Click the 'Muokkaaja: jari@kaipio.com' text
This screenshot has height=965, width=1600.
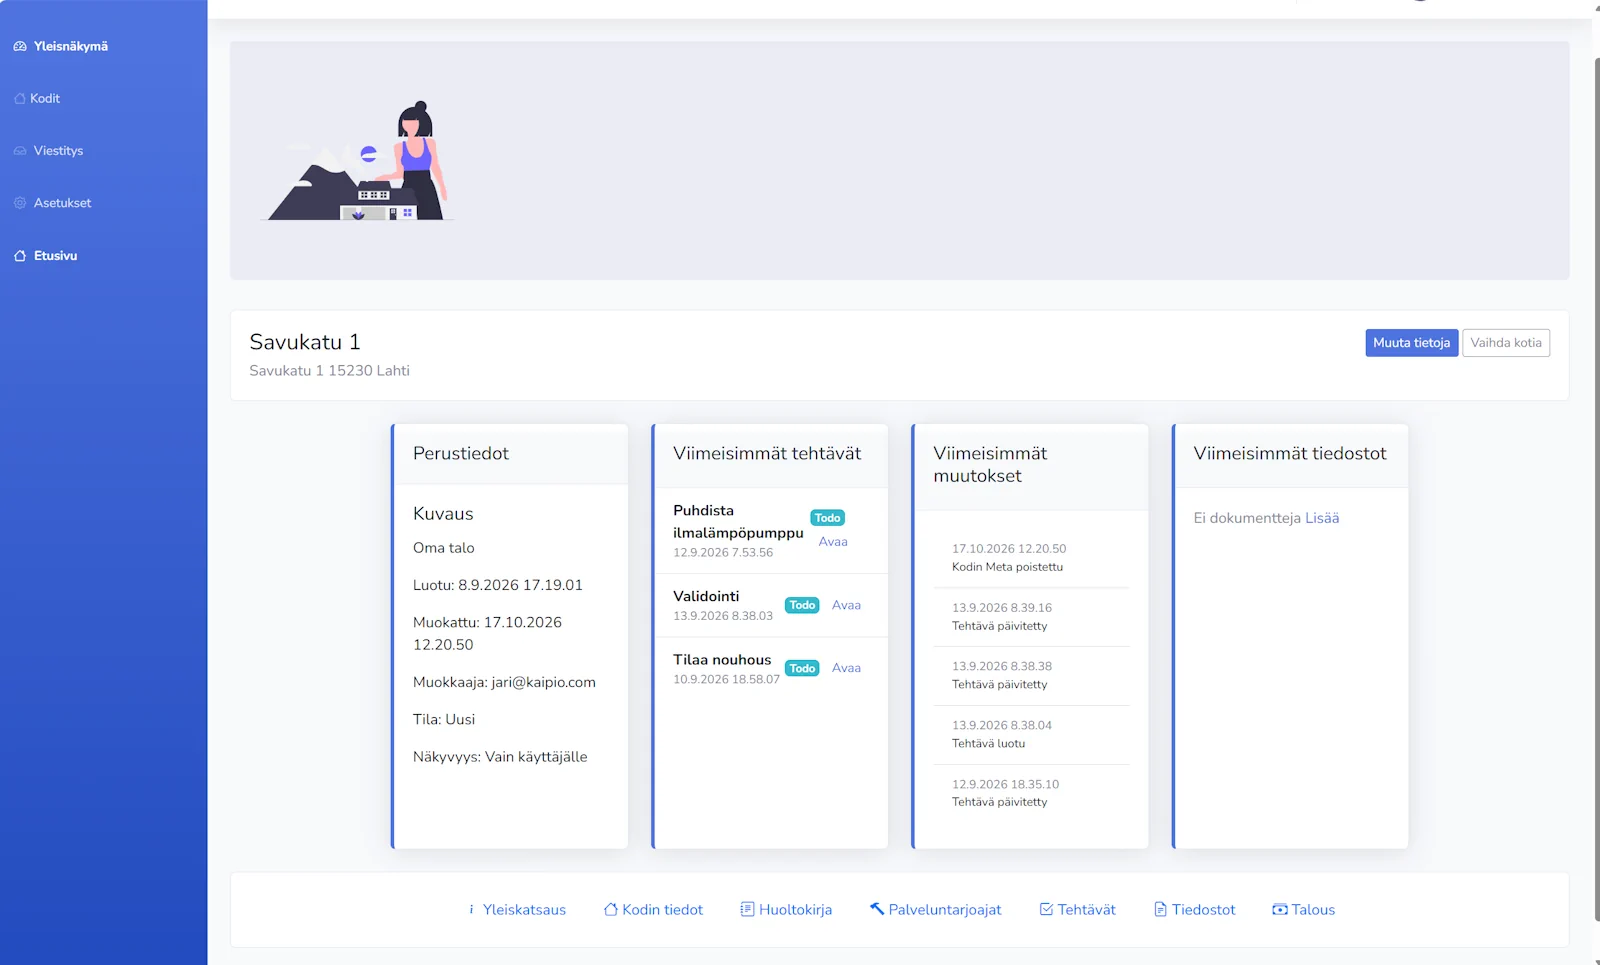tap(504, 682)
